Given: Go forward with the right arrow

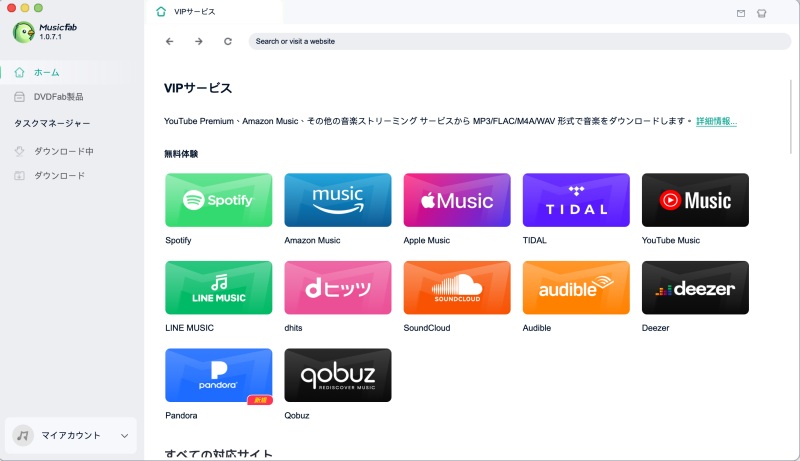Looking at the screenshot, I should tap(198, 41).
